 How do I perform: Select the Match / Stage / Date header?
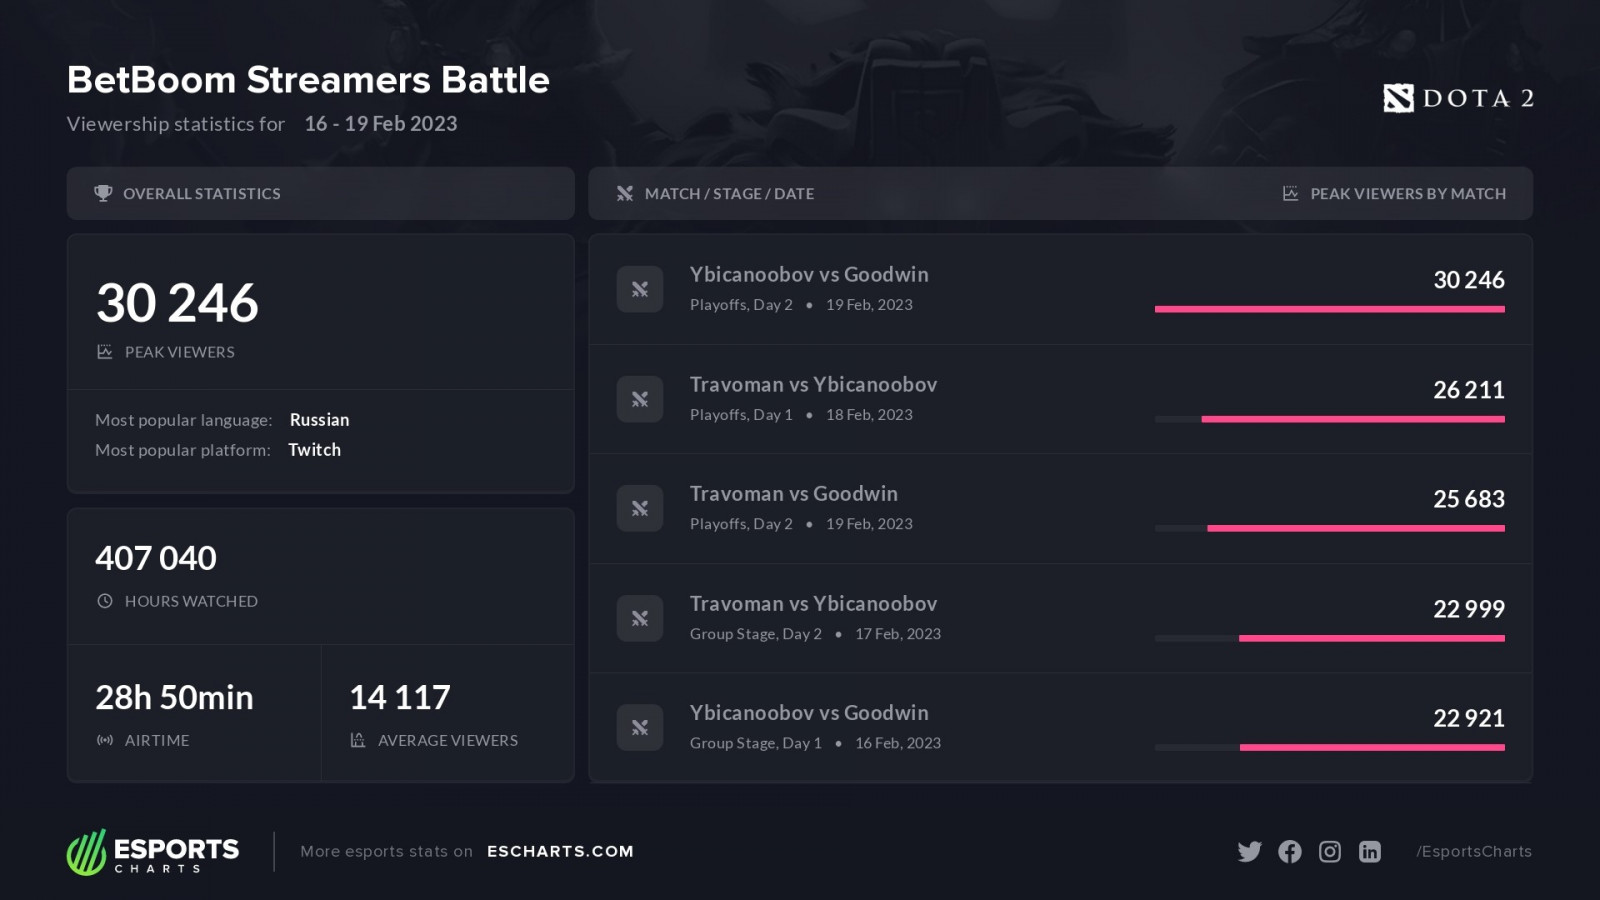[x=729, y=193]
